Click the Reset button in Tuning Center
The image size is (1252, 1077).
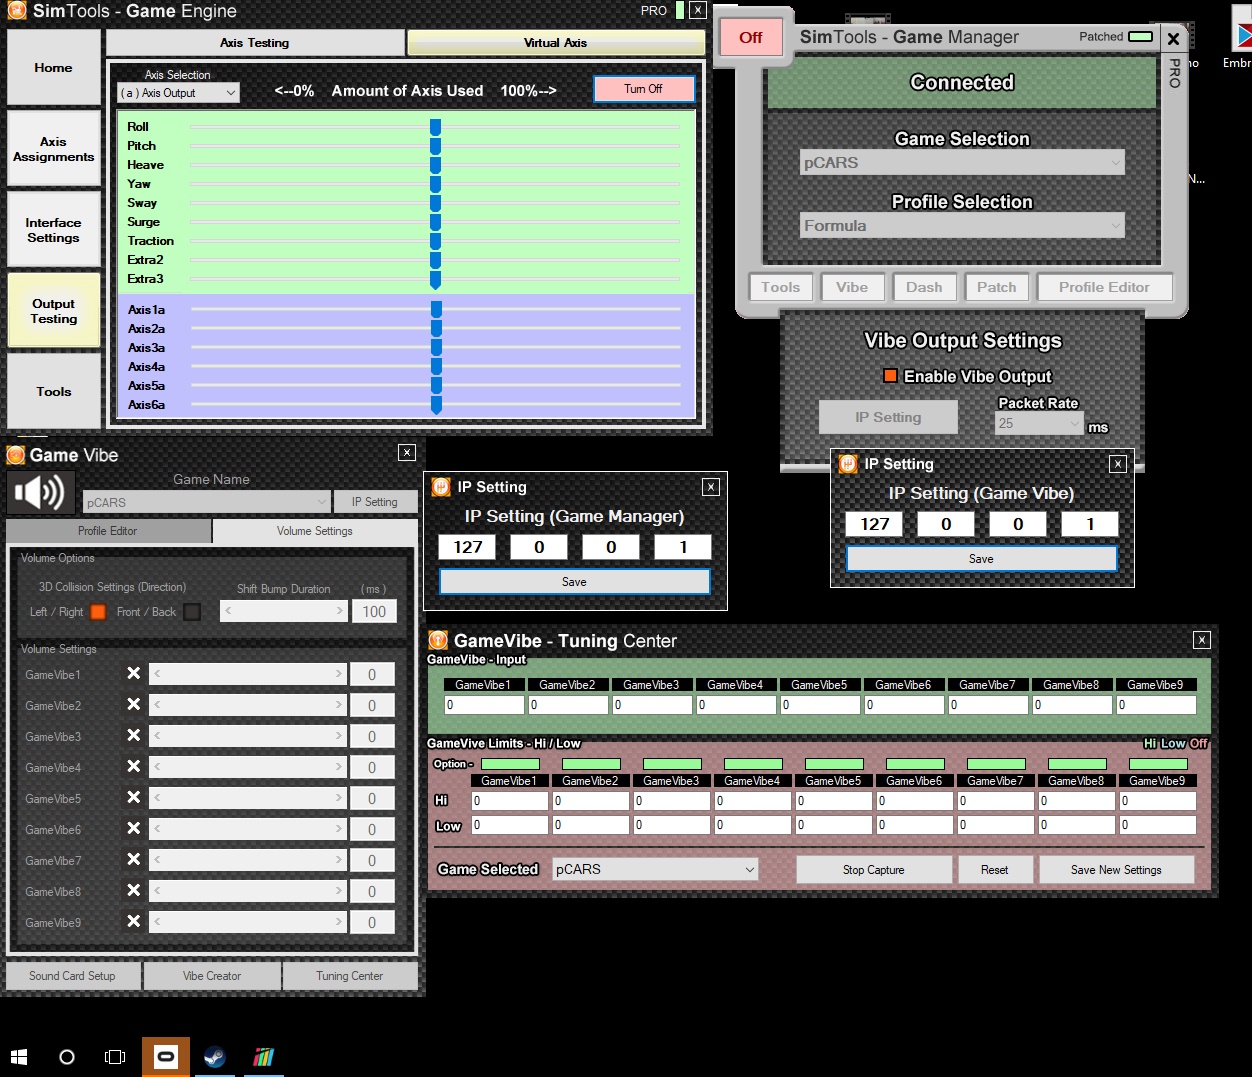point(995,870)
